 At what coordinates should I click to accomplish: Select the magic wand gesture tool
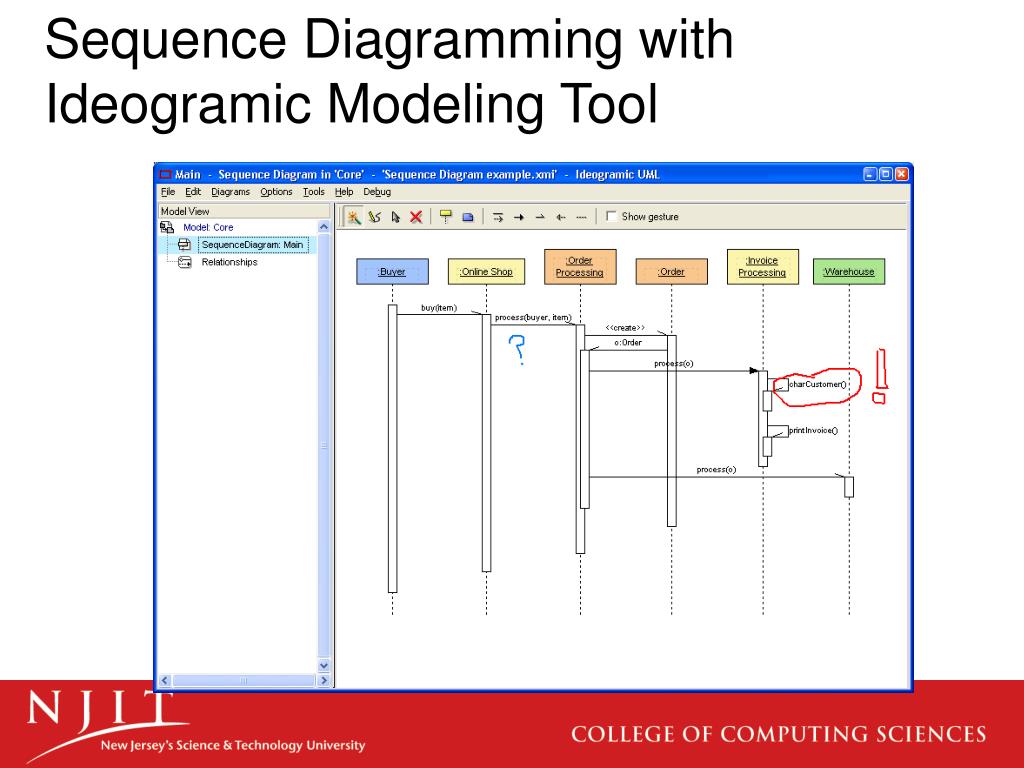point(353,217)
